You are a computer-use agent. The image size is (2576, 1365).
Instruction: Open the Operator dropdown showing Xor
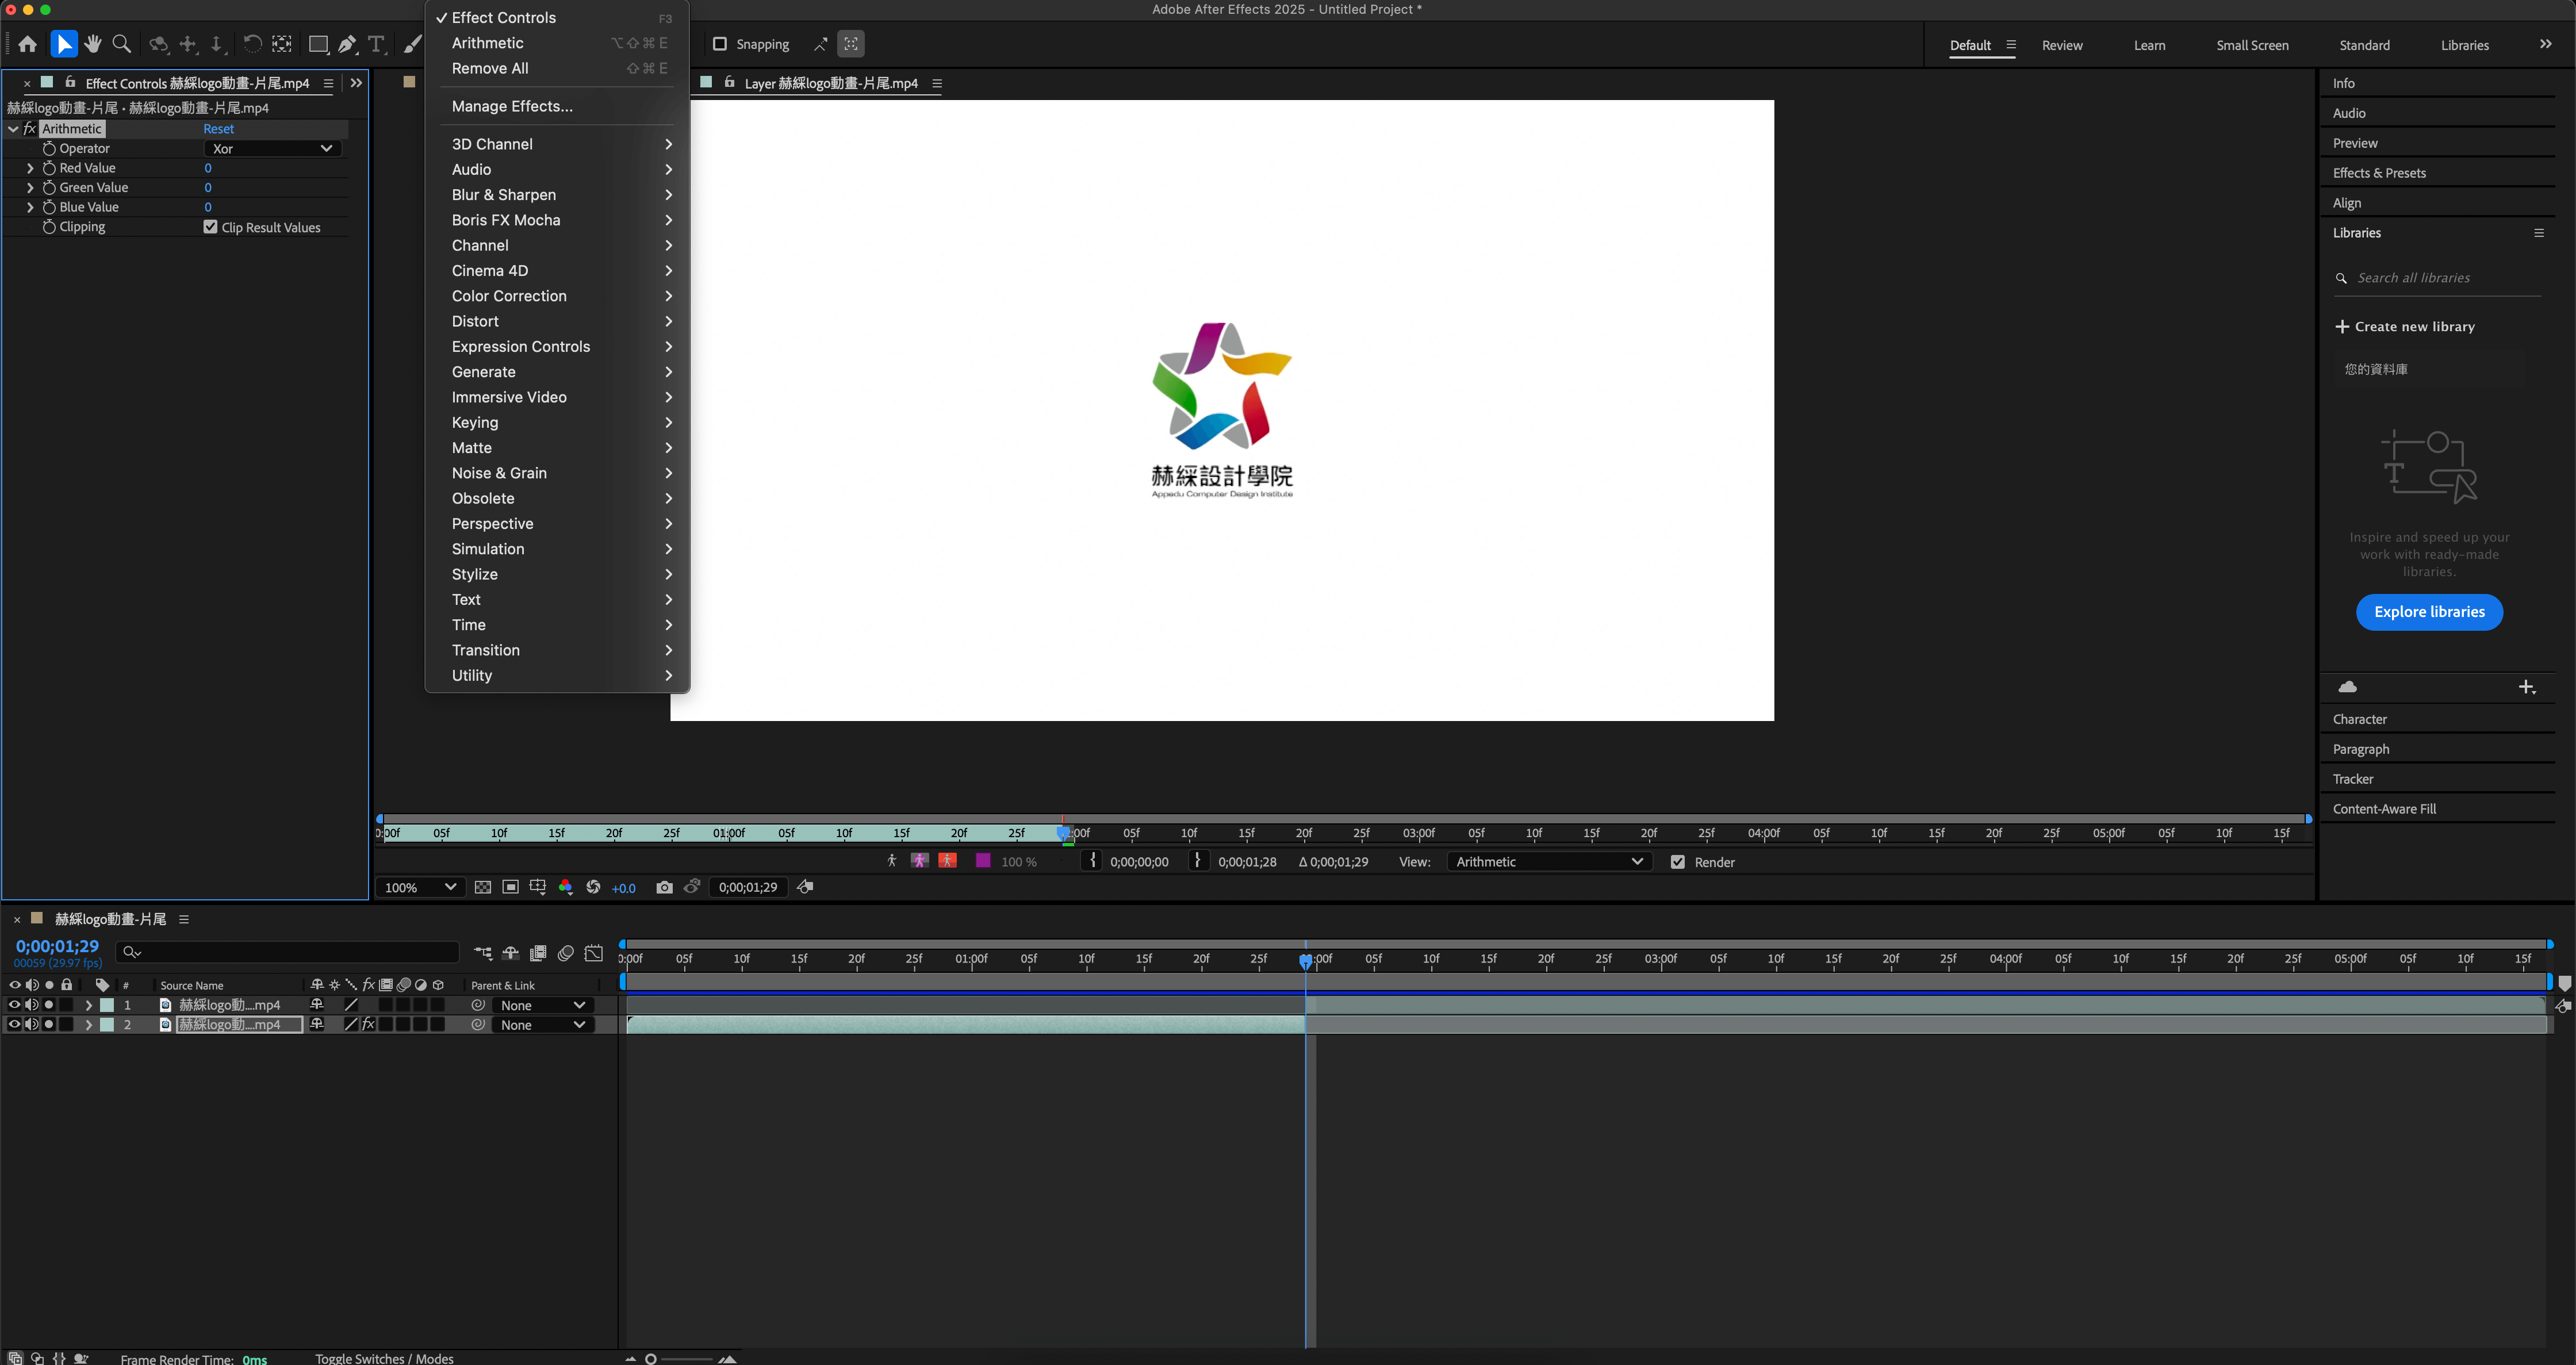[x=272, y=148]
